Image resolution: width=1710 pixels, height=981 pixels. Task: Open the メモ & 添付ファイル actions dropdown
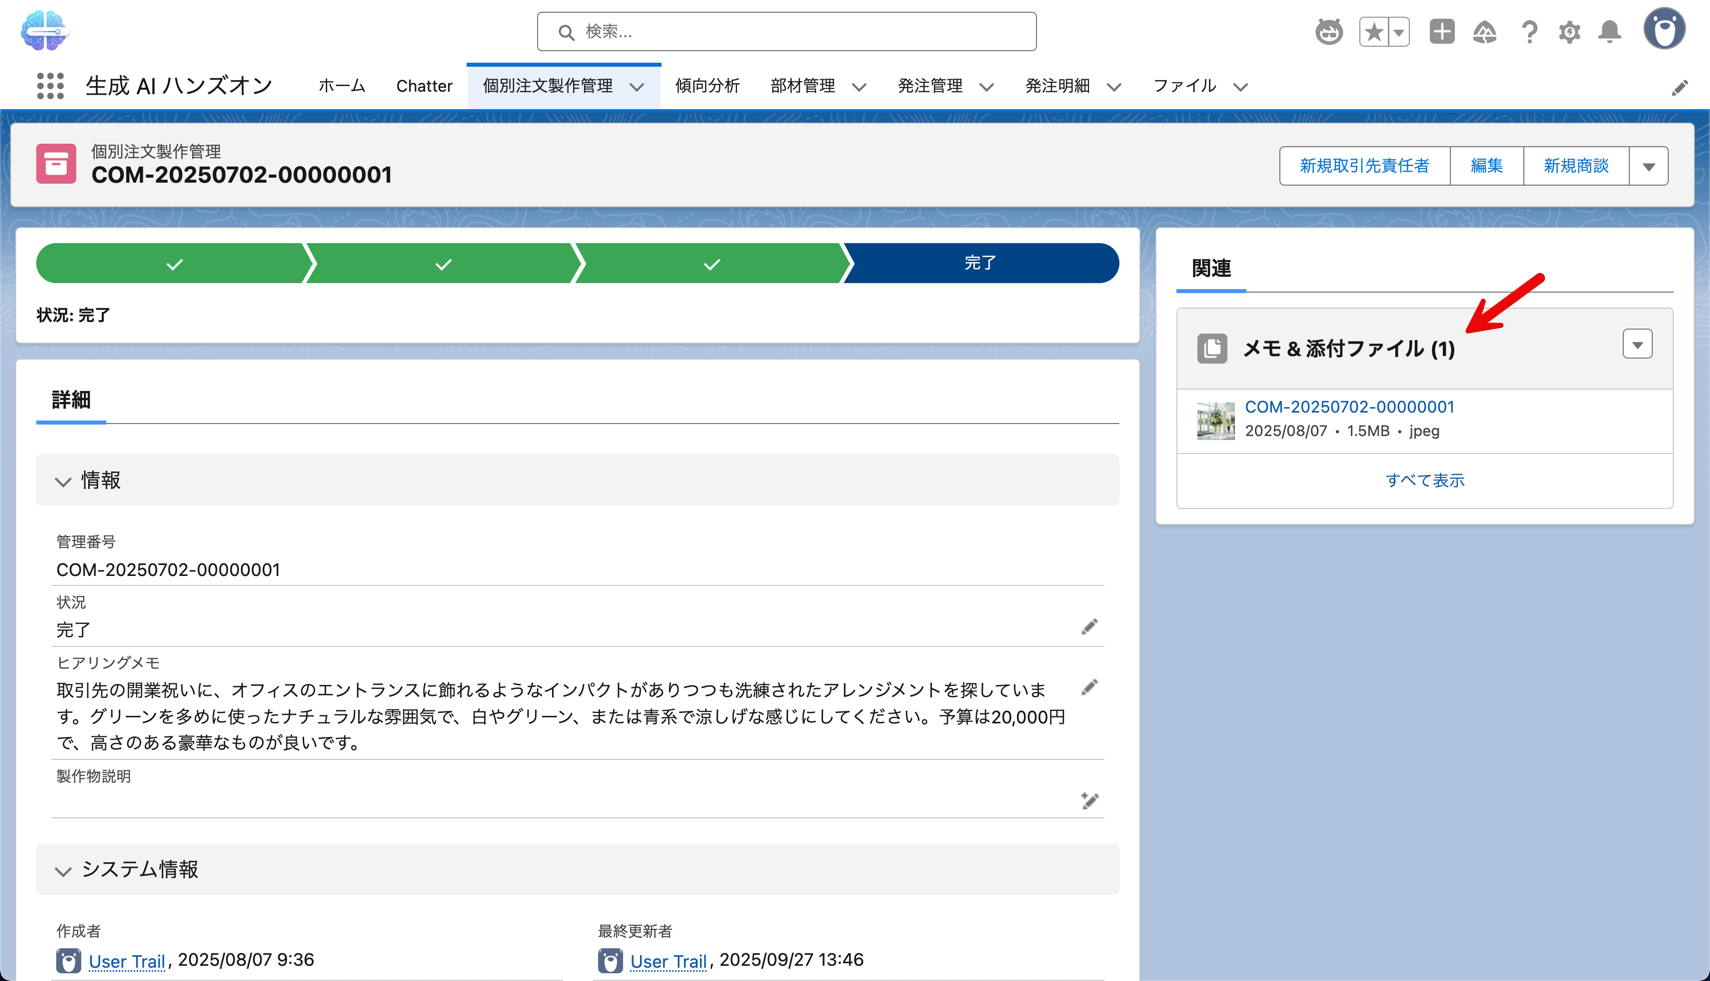click(1637, 345)
